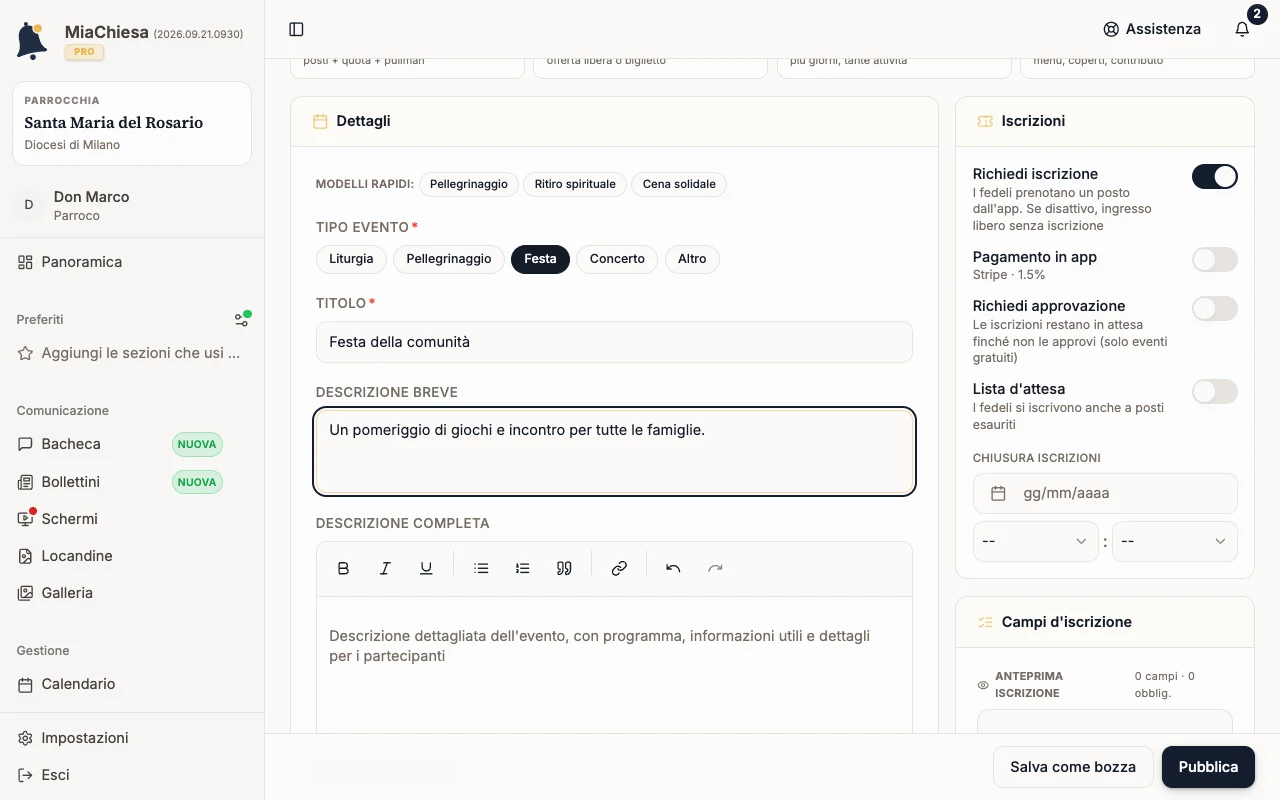This screenshot has width=1280, height=800.
Task: Click the Chiusura iscrizioni date field
Action: [x=1105, y=493]
